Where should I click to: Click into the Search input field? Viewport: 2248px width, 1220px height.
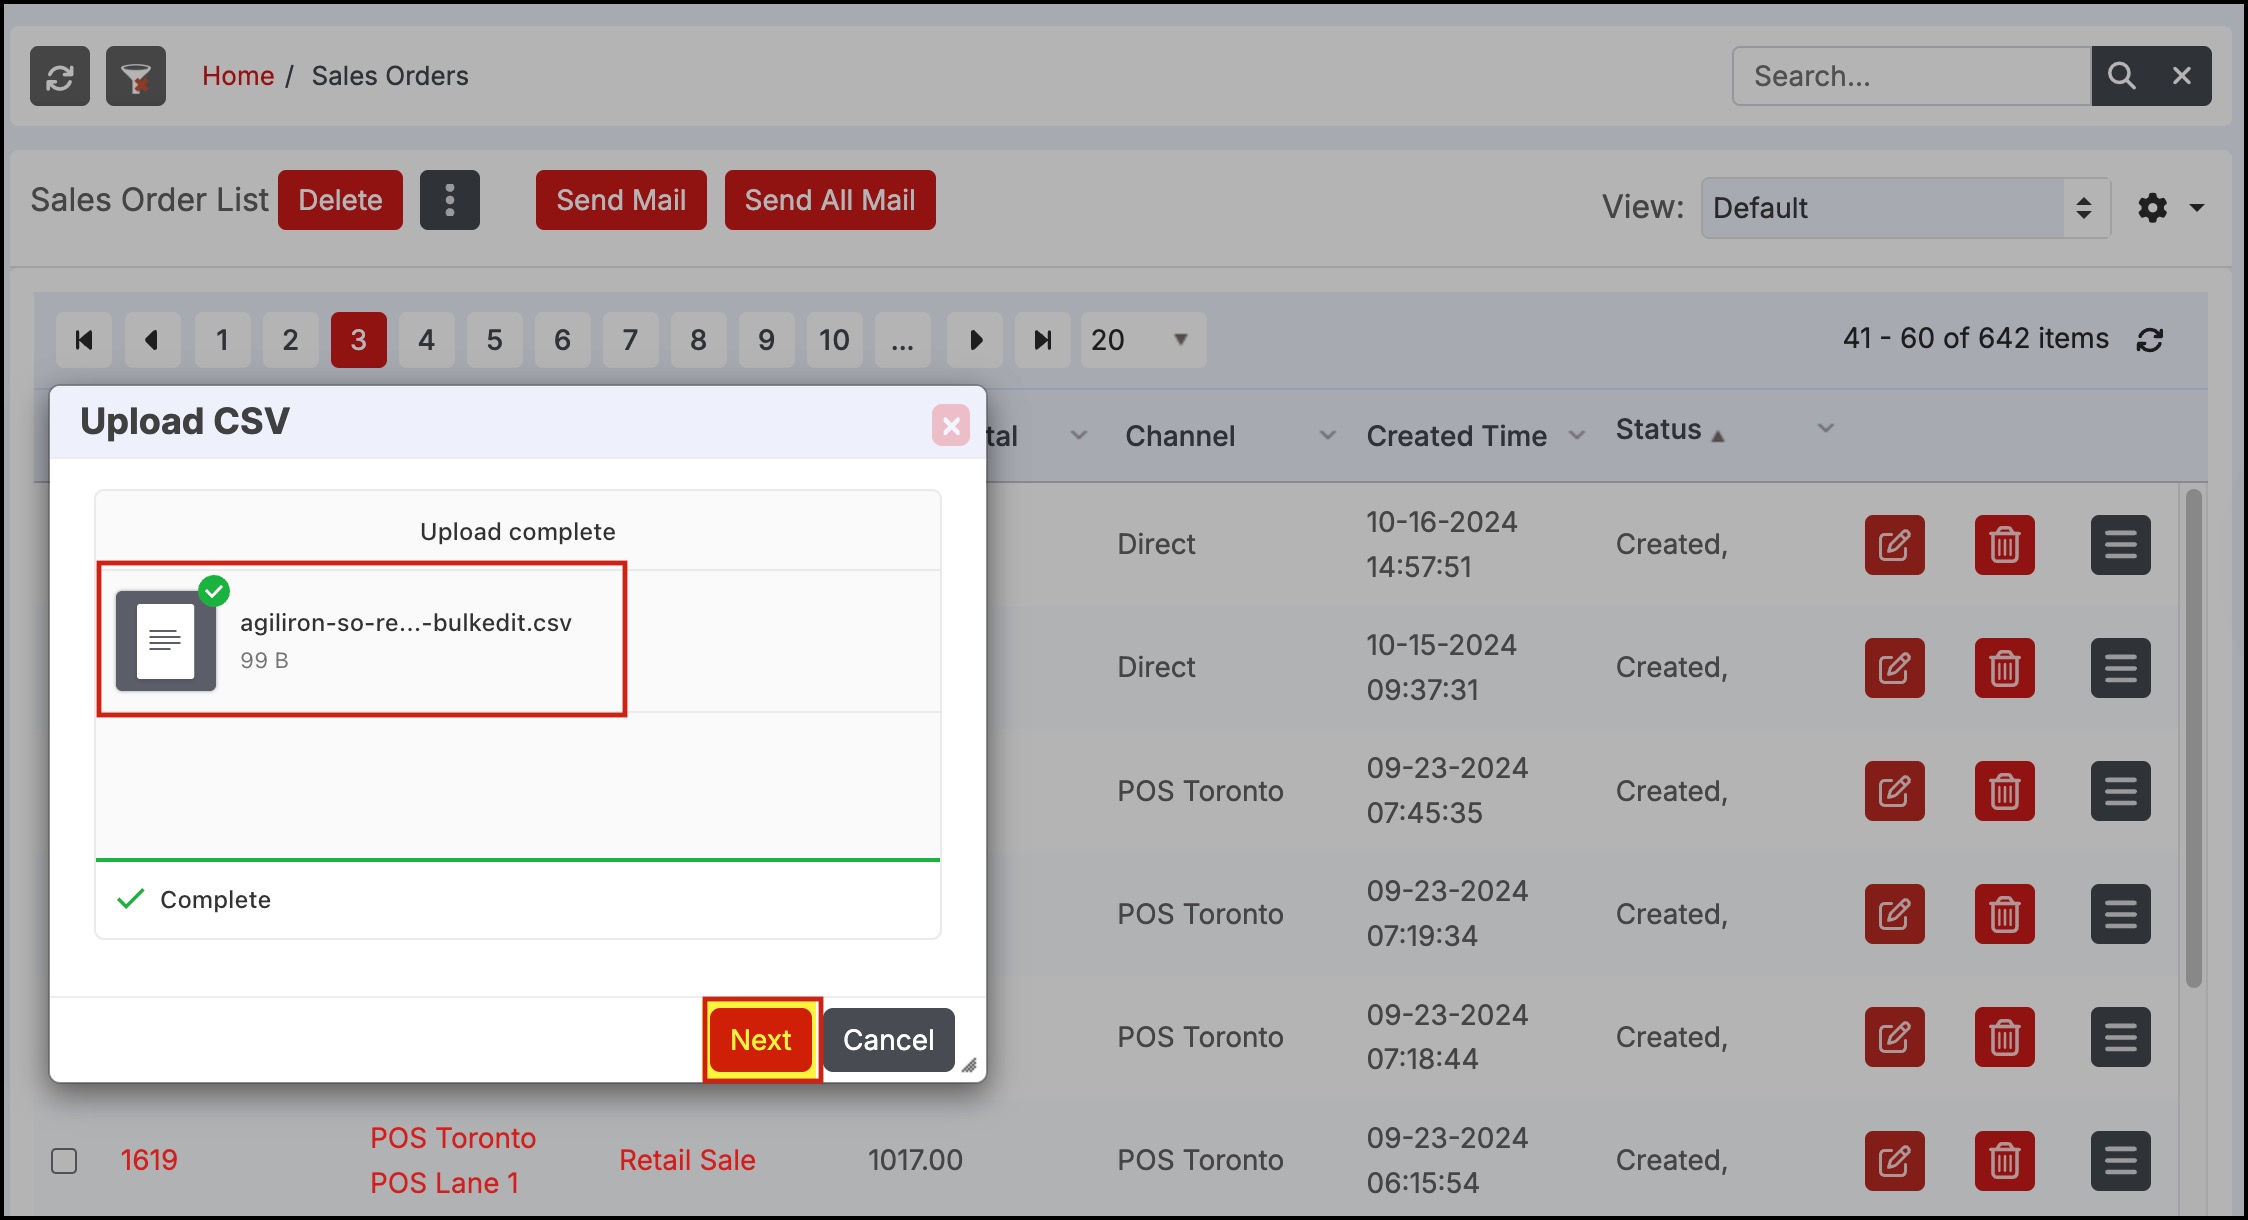[x=1910, y=76]
